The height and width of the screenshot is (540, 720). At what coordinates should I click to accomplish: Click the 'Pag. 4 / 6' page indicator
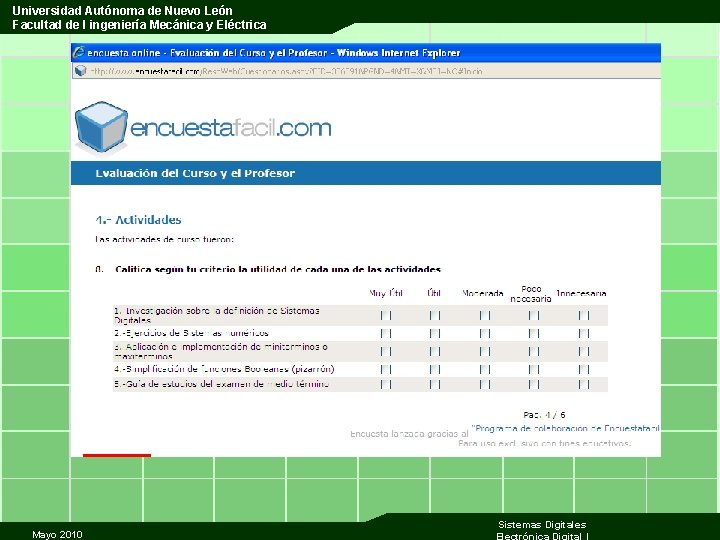[x=544, y=415]
